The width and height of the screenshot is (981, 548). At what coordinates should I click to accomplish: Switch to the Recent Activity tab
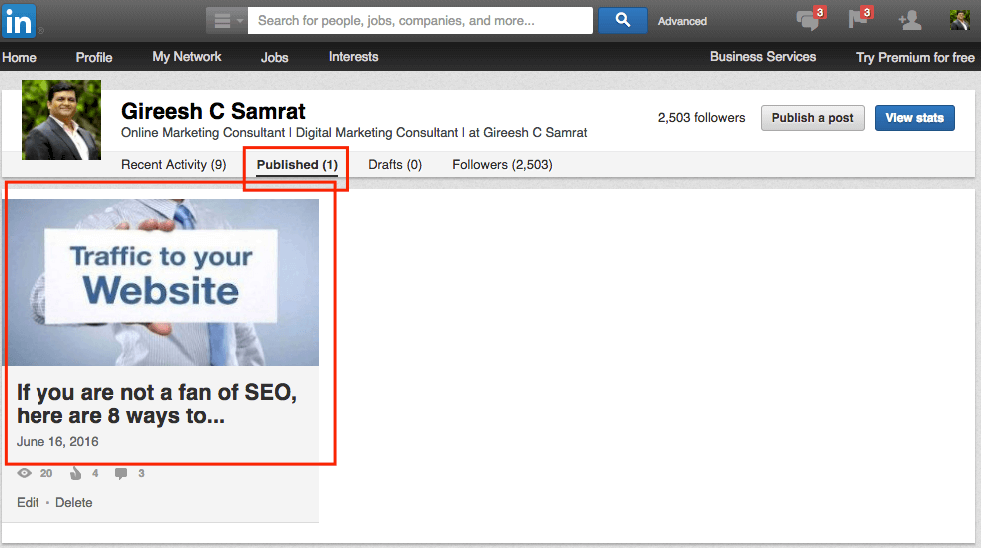[x=173, y=165]
